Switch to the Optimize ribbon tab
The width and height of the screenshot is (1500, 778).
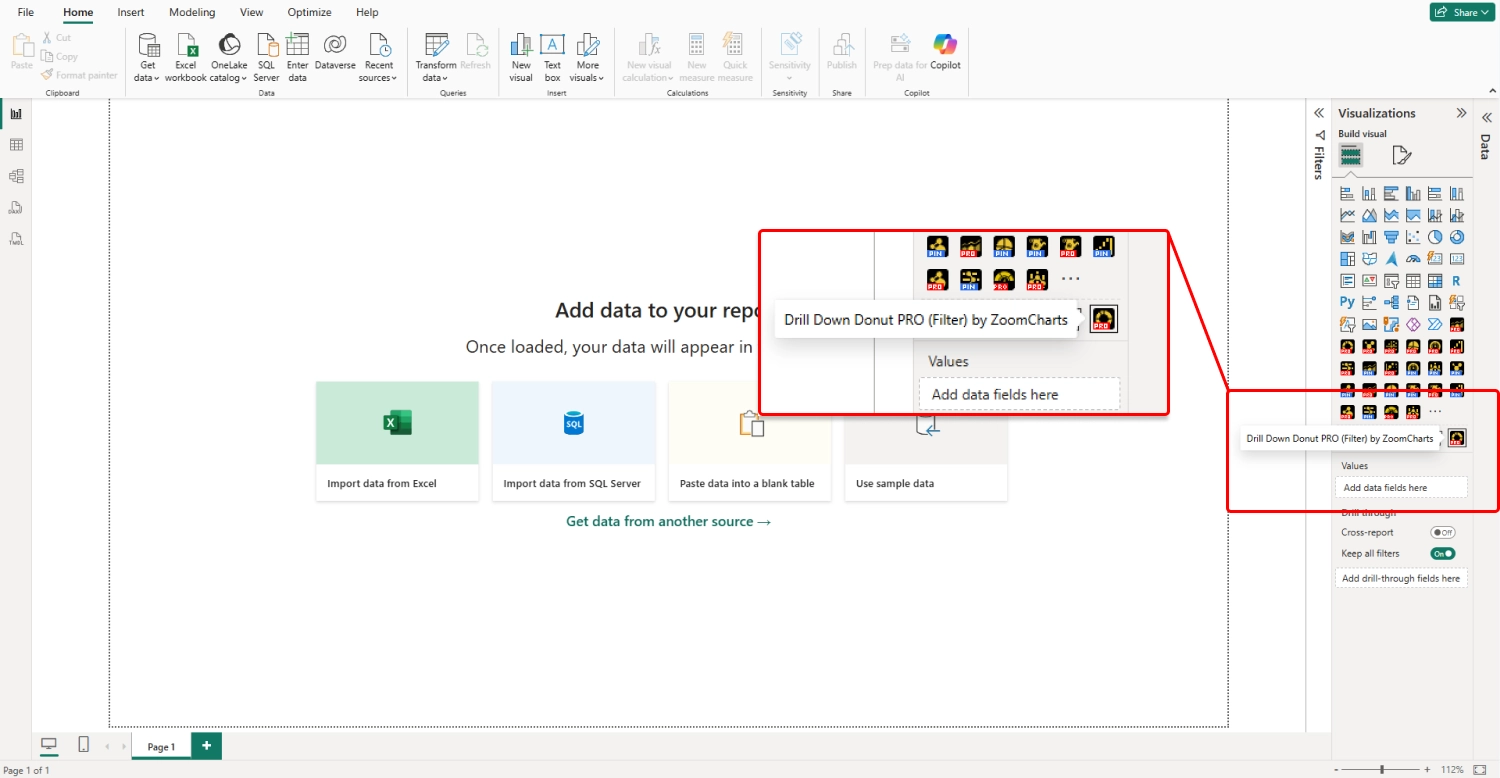[310, 12]
